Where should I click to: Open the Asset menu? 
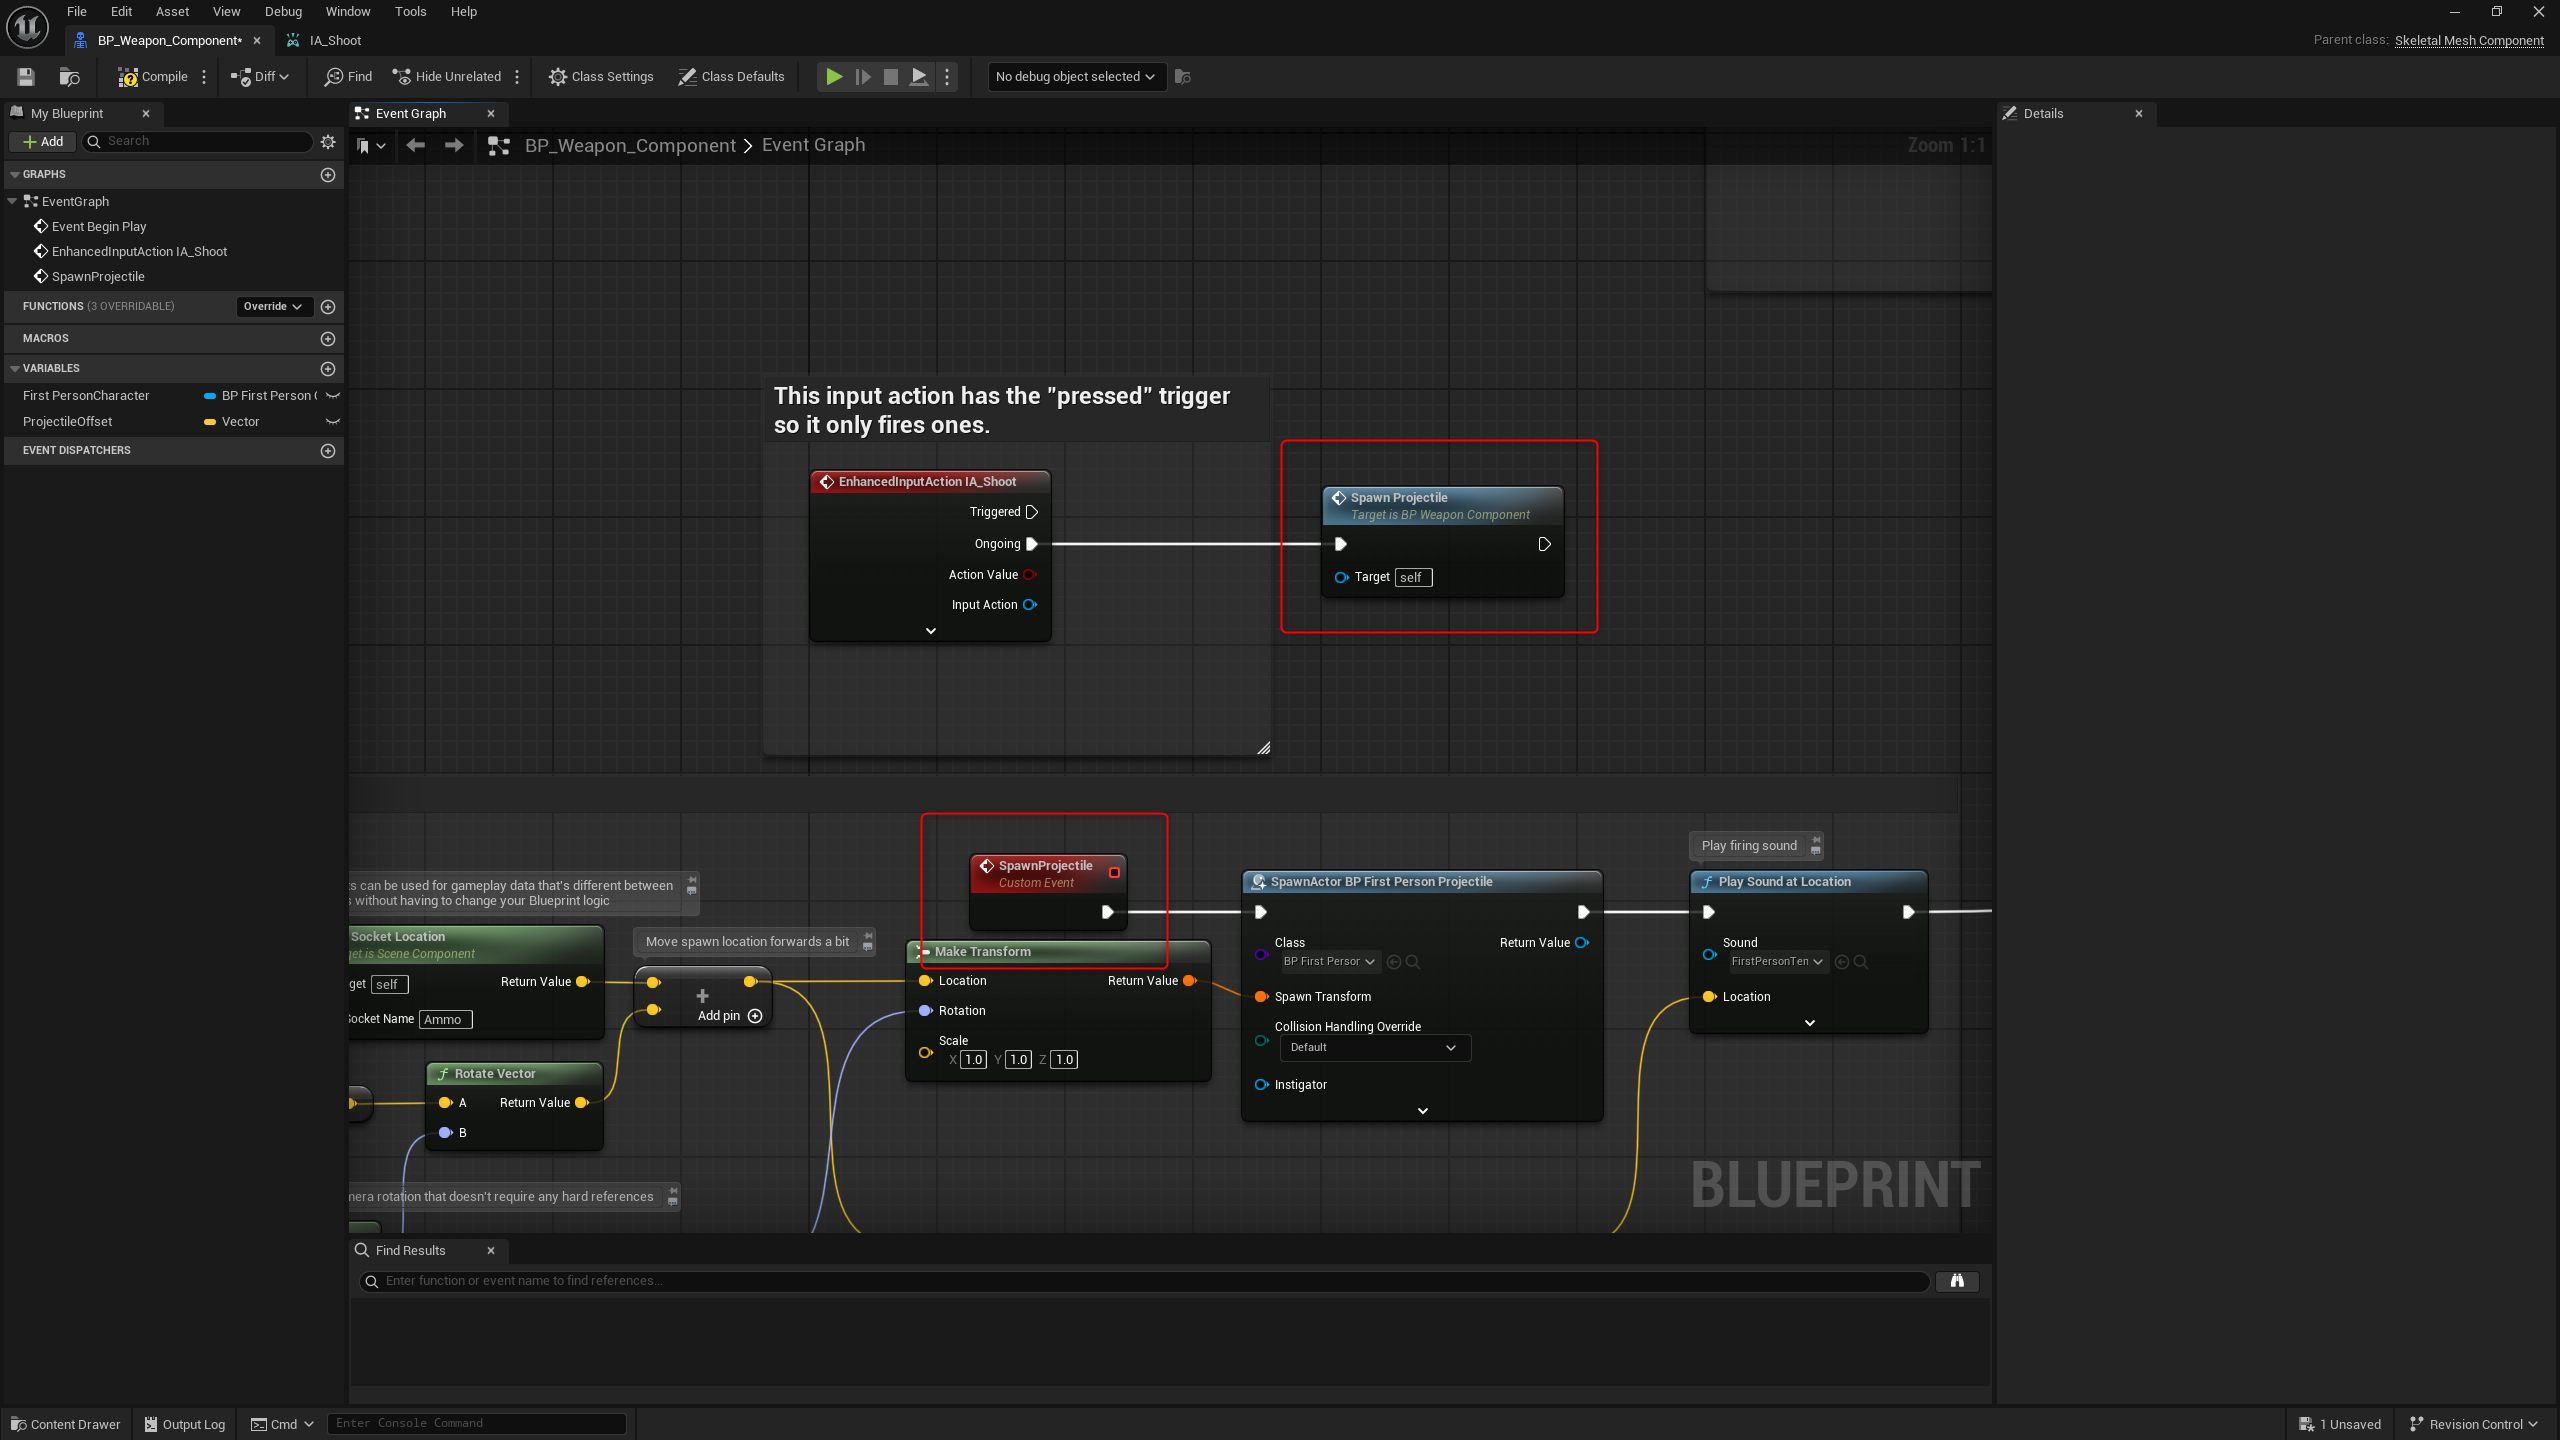[x=172, y=12]
